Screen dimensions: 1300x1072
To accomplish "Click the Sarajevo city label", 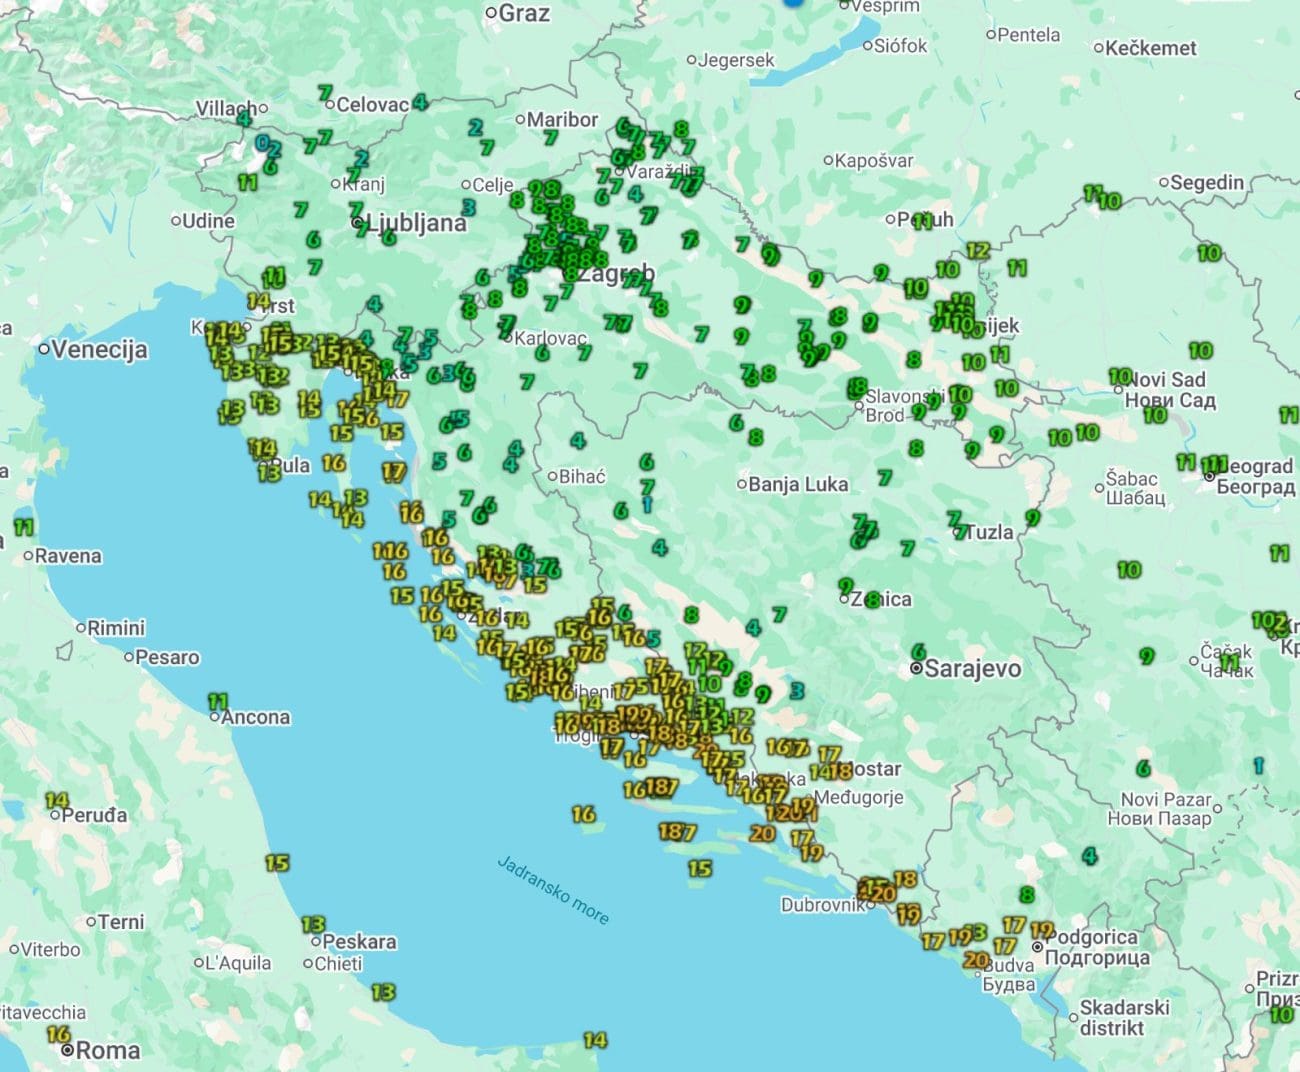I will coord(972,669).
